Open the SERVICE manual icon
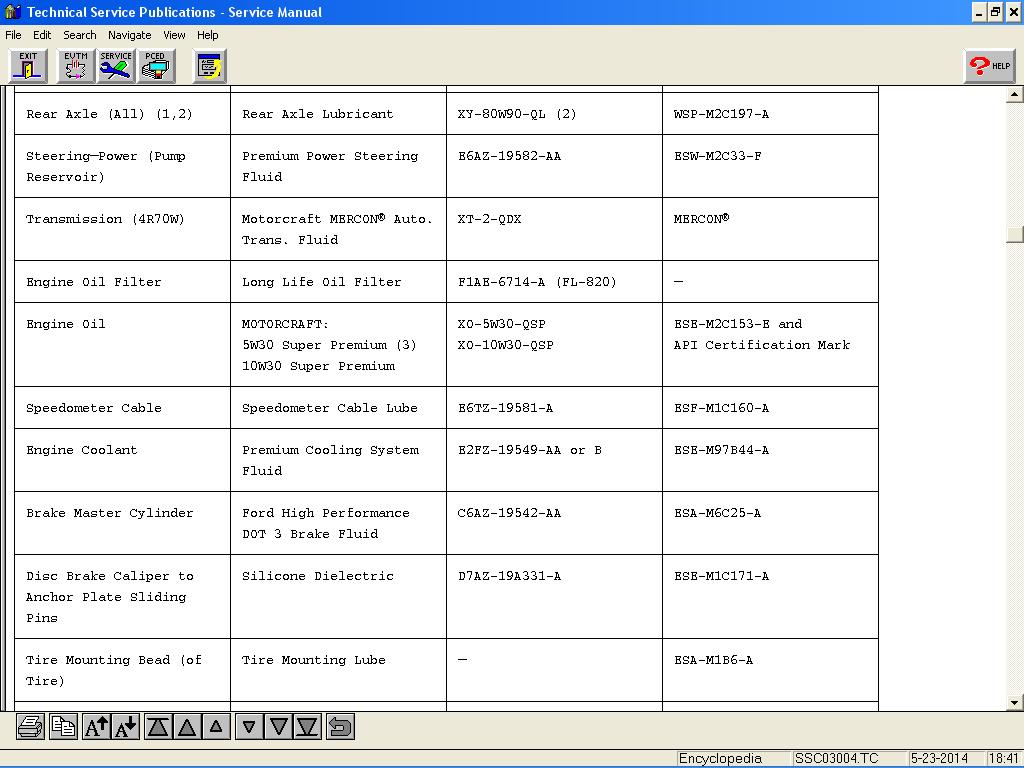The image size is (1024, 768). pyautogui.click(x=116, y=66)
